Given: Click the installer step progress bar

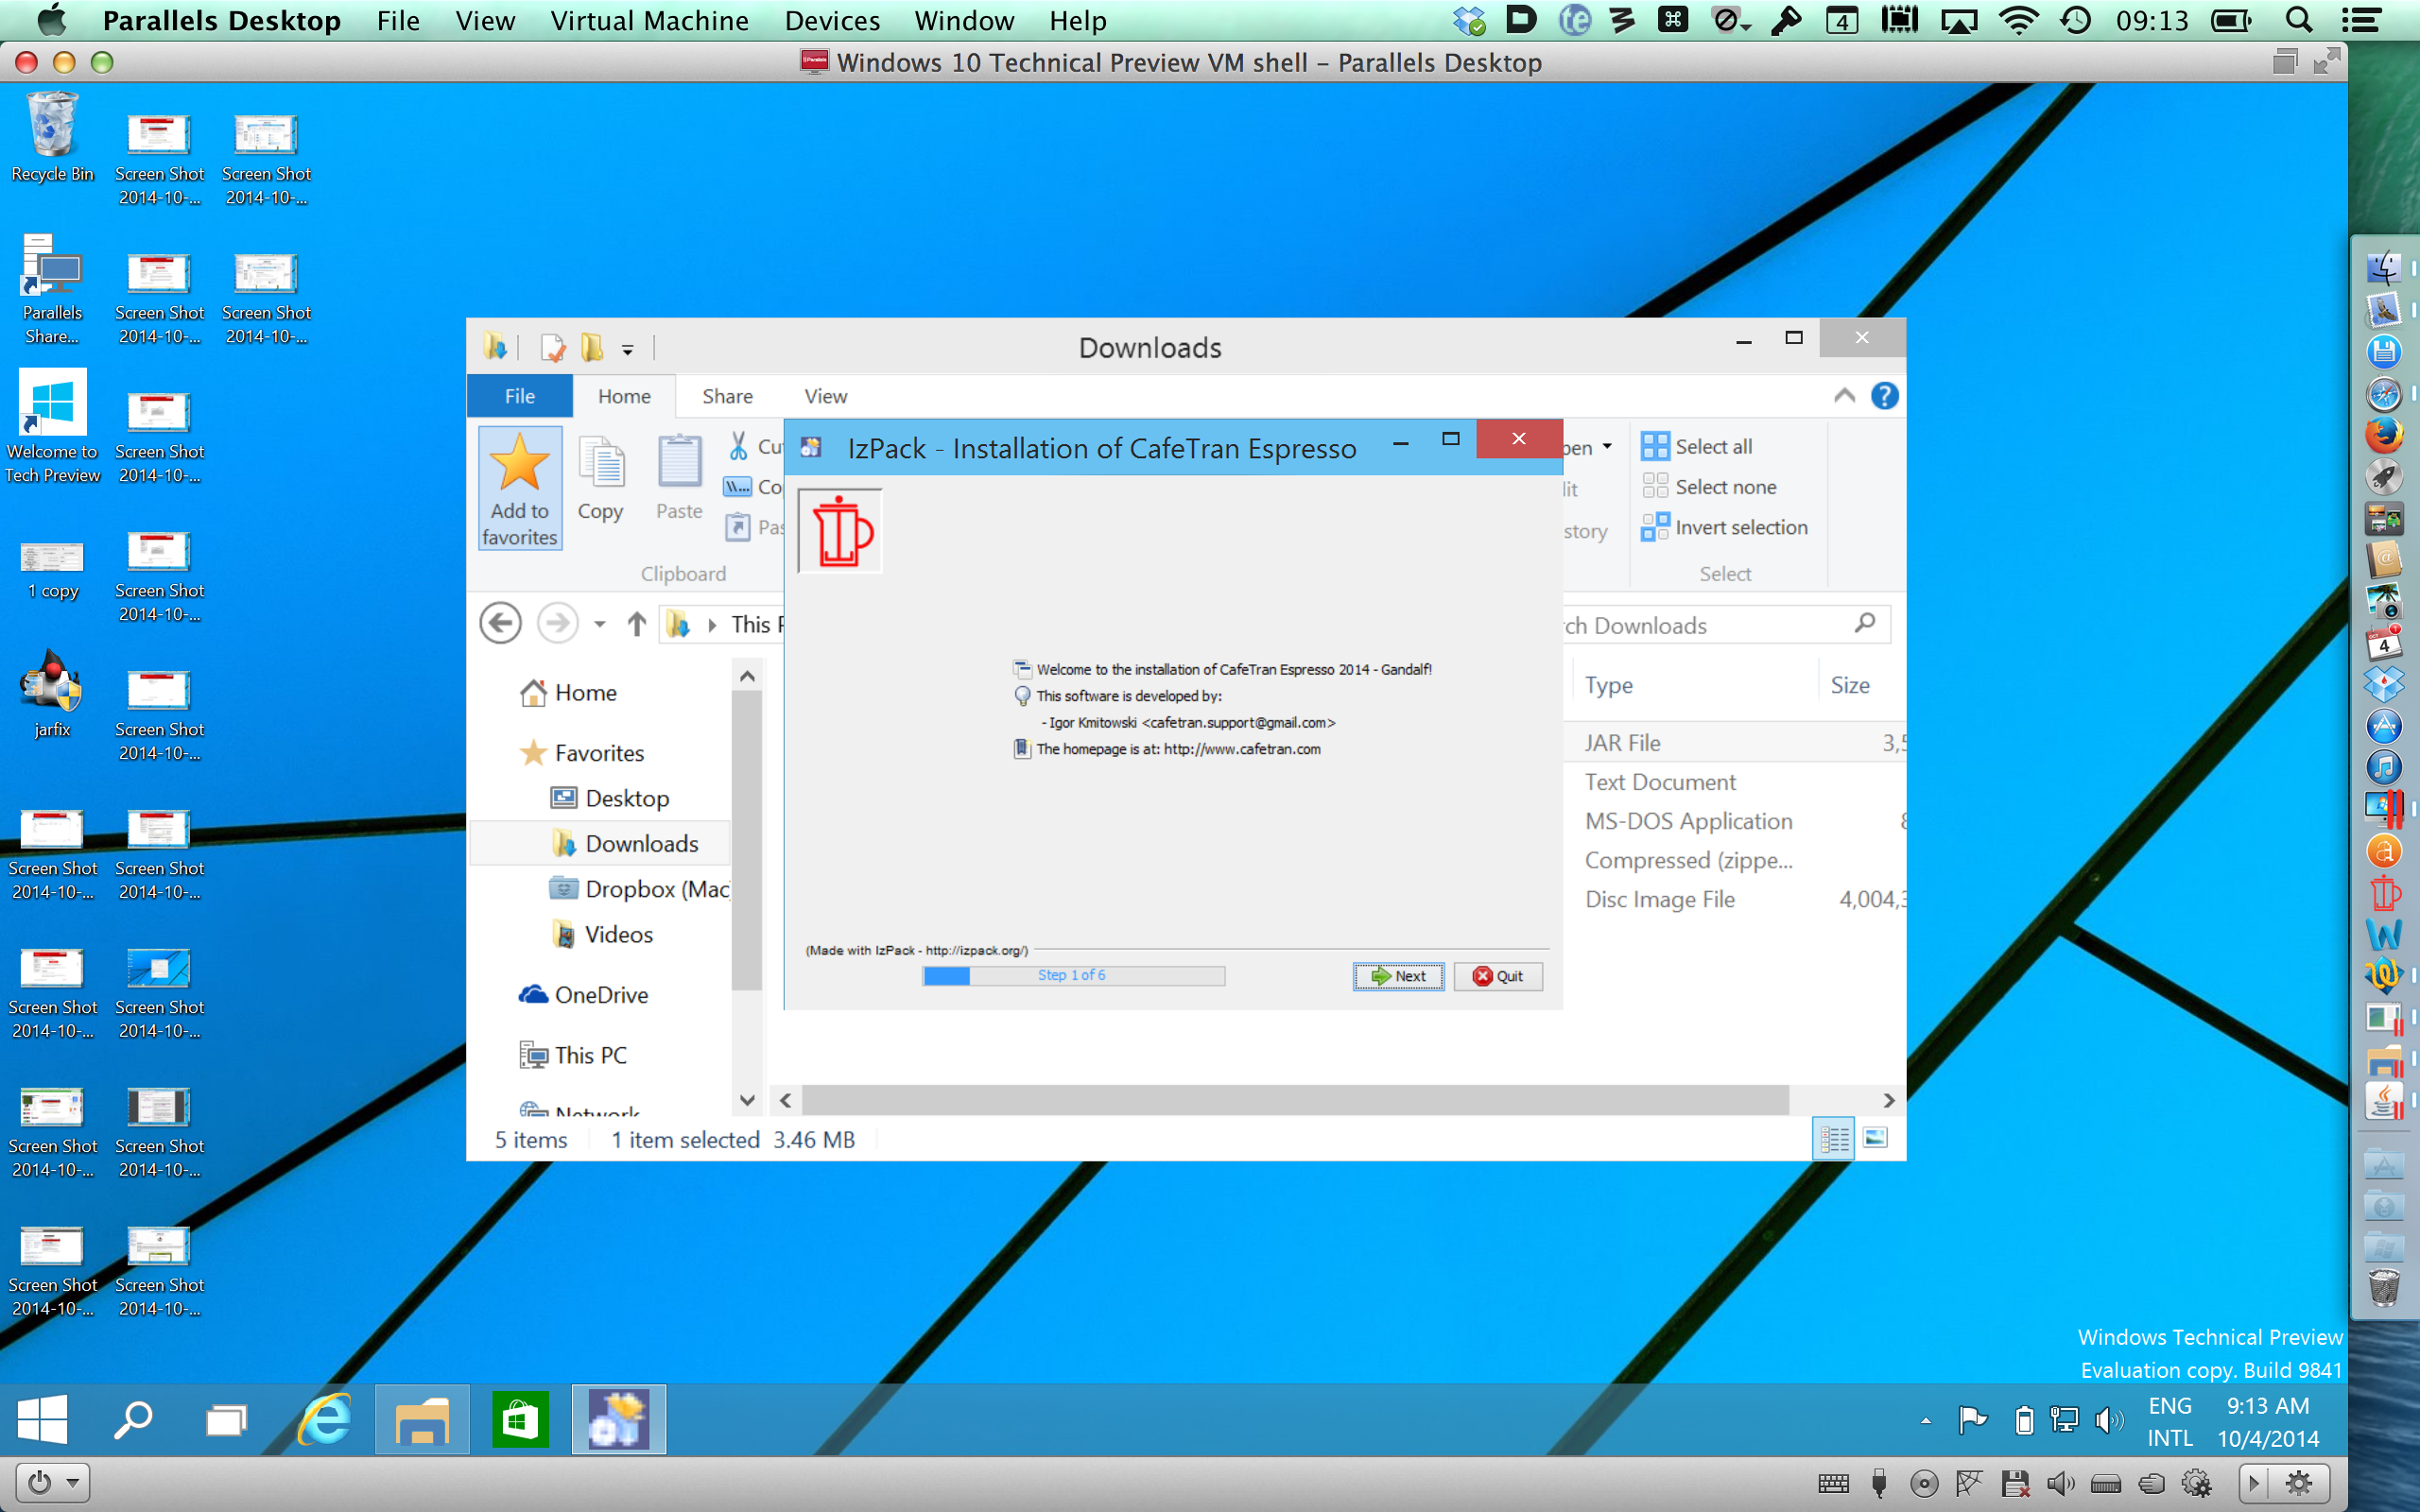Looking at the screenshot, I should [x=1073, y=975].
